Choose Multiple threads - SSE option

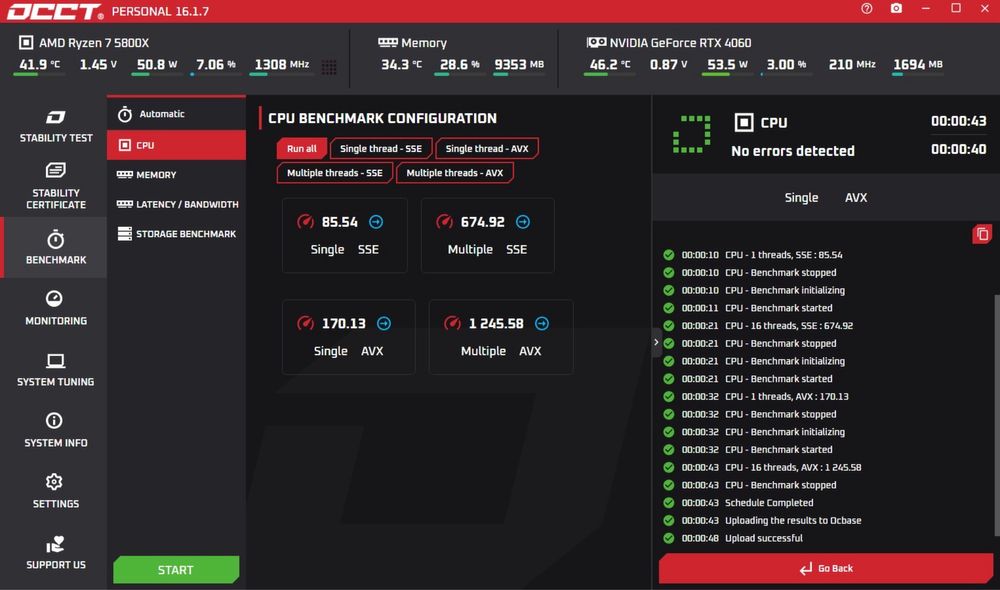(x=335, y=173)
